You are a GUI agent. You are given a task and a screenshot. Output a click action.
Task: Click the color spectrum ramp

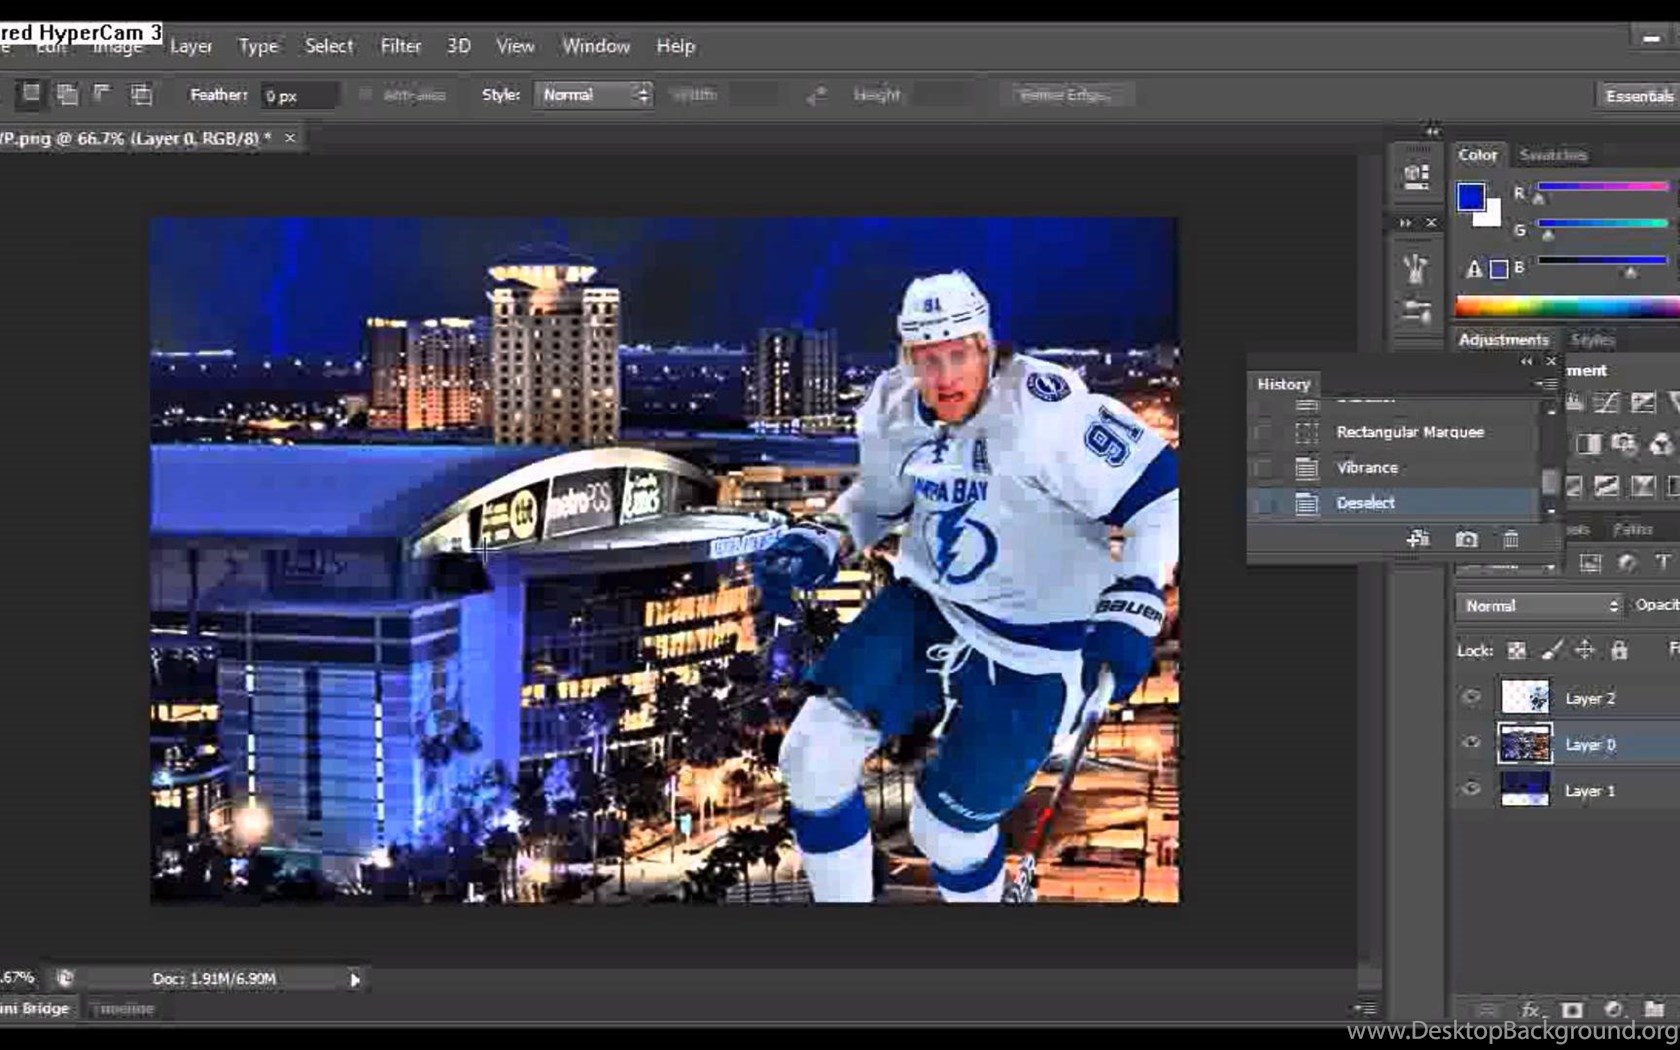pos(1568,307)
